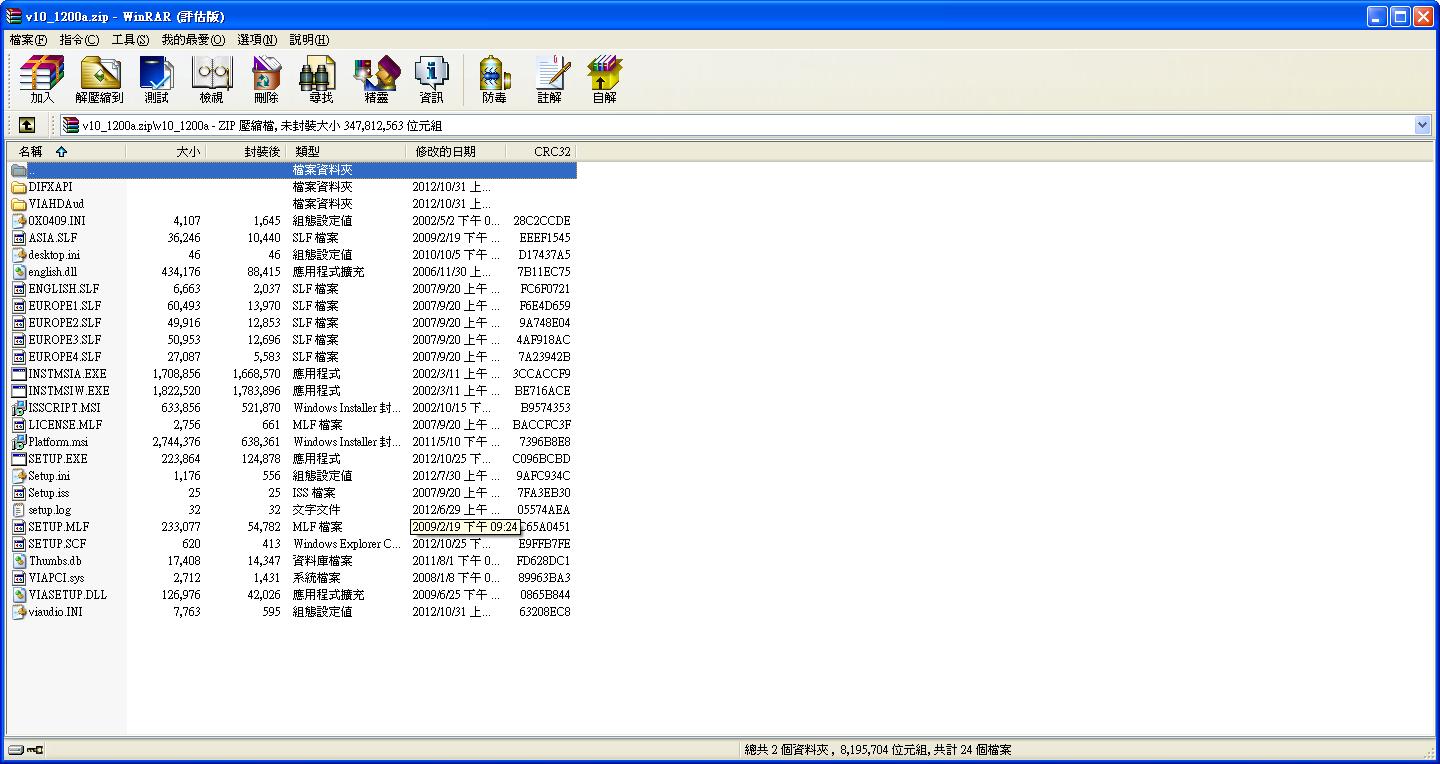Viewport: 1440px width, 764px height.
Task: Click the 解壓縮到 (Extract To) icon
Action: point(99,80)
